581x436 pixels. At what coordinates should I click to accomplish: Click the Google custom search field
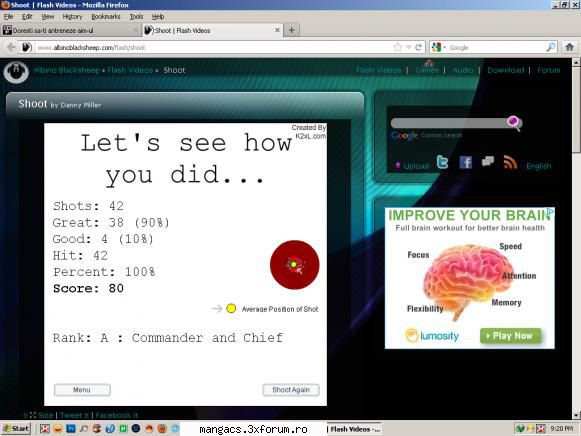click(x=449, y=123)
